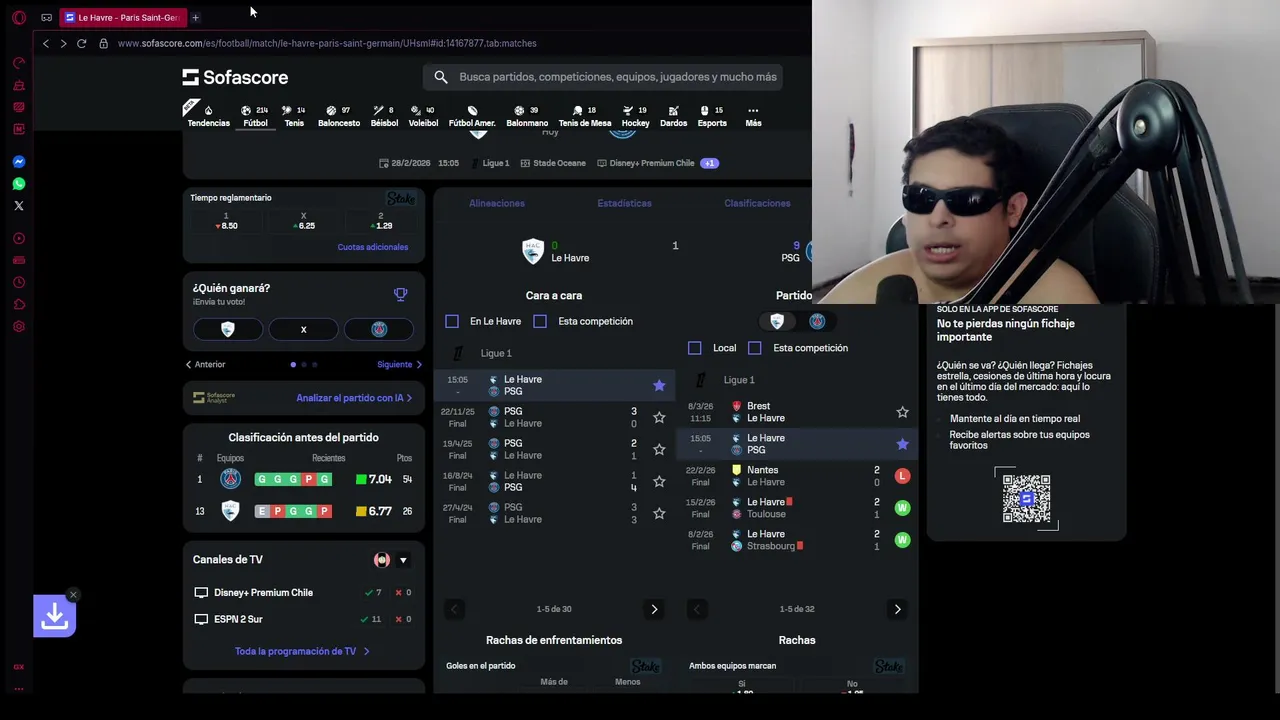Toggle the Local checkbox
Screen dimensions: 1280x720
point(695,348)
